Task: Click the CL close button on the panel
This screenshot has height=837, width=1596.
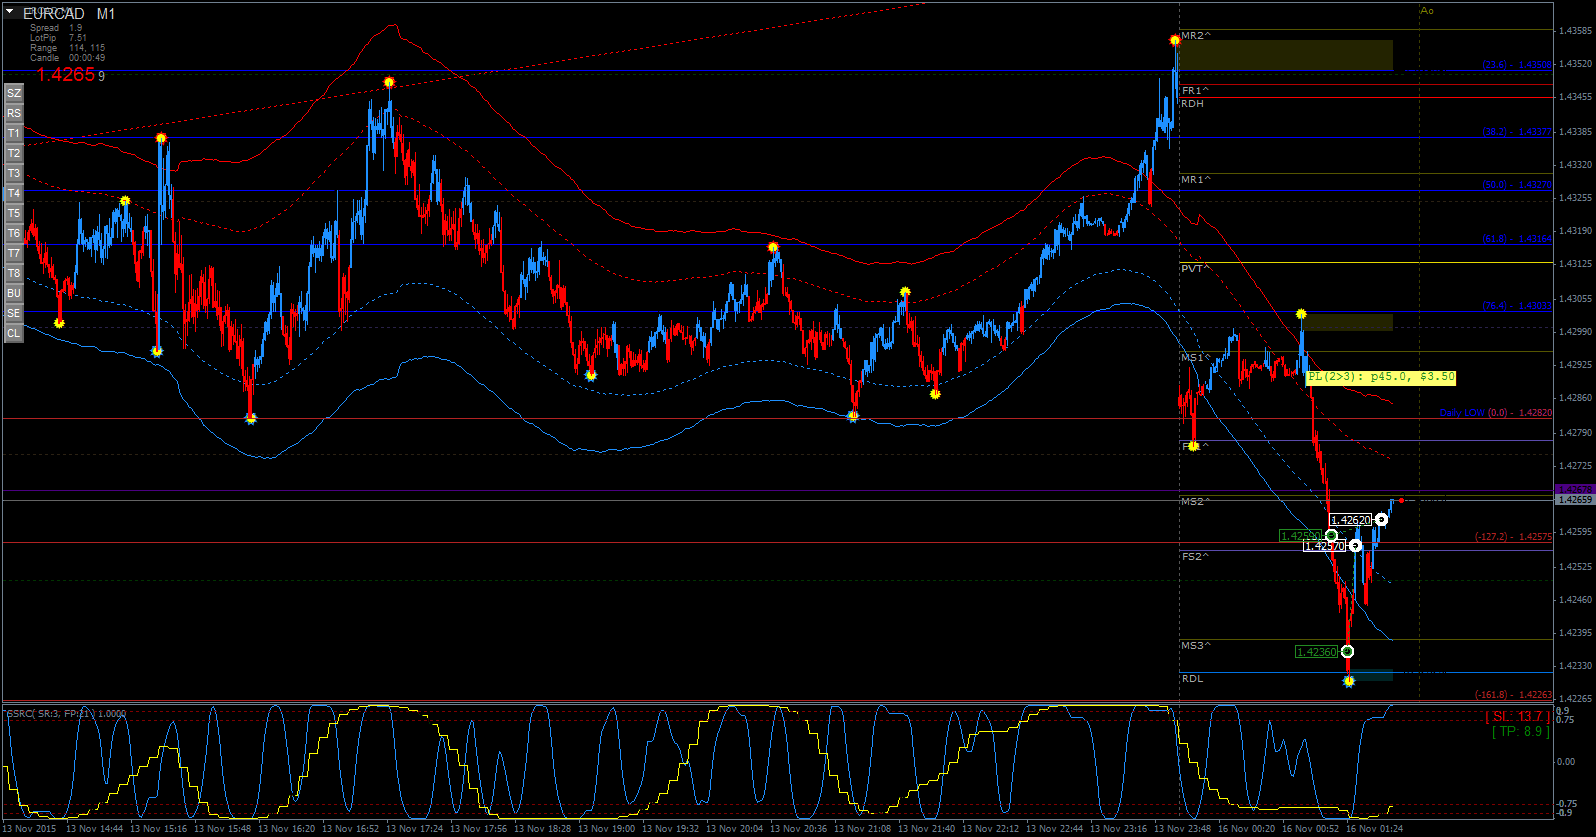Action: point(14,333)
